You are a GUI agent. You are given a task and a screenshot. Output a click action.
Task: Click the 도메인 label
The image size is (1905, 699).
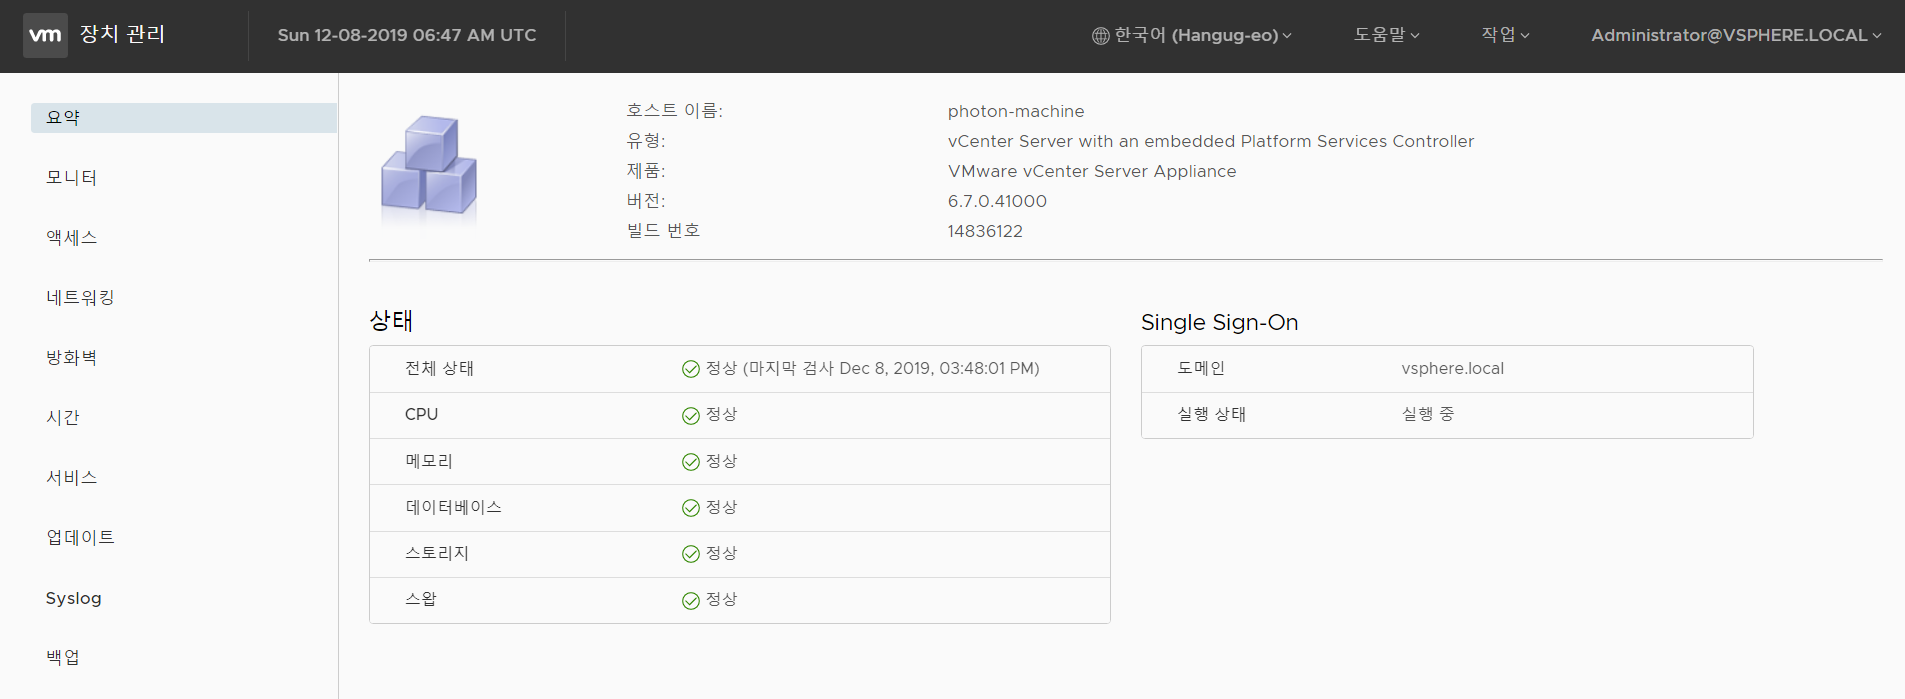[x=1201, y=369]
